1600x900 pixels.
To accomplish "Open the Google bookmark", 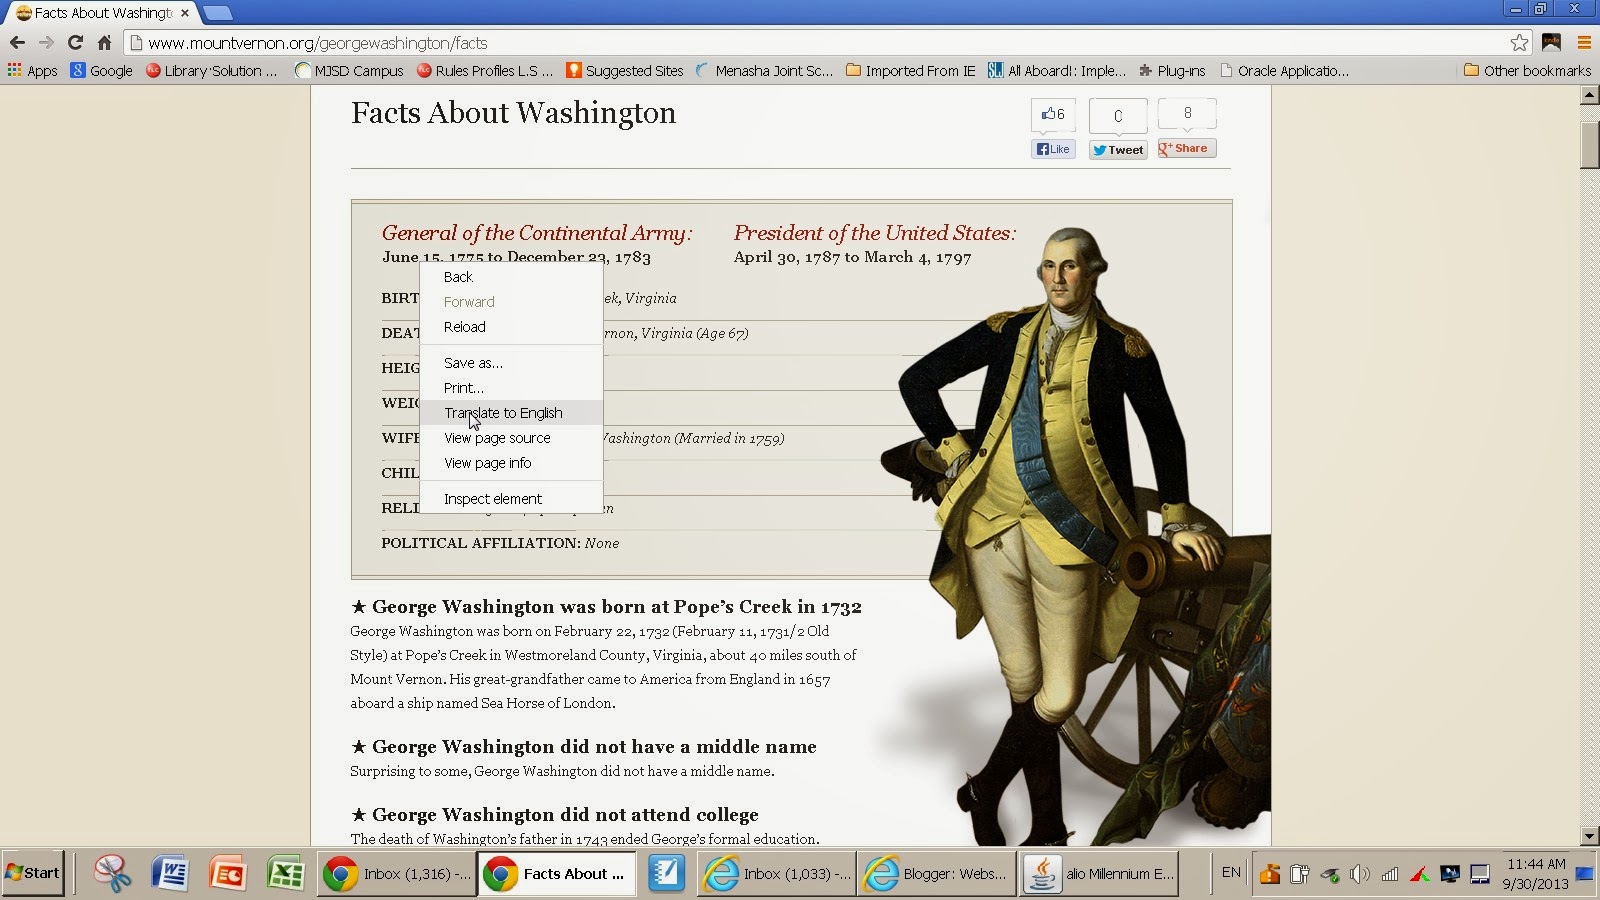I will 101,71.
